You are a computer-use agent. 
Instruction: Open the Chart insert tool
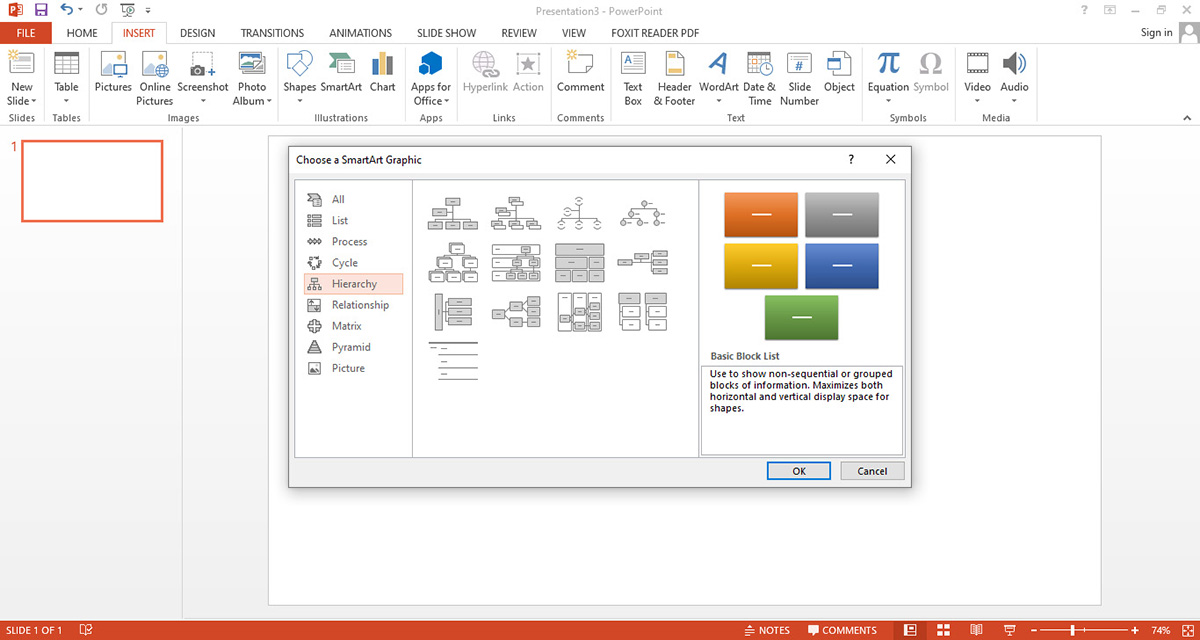[382, 73]
